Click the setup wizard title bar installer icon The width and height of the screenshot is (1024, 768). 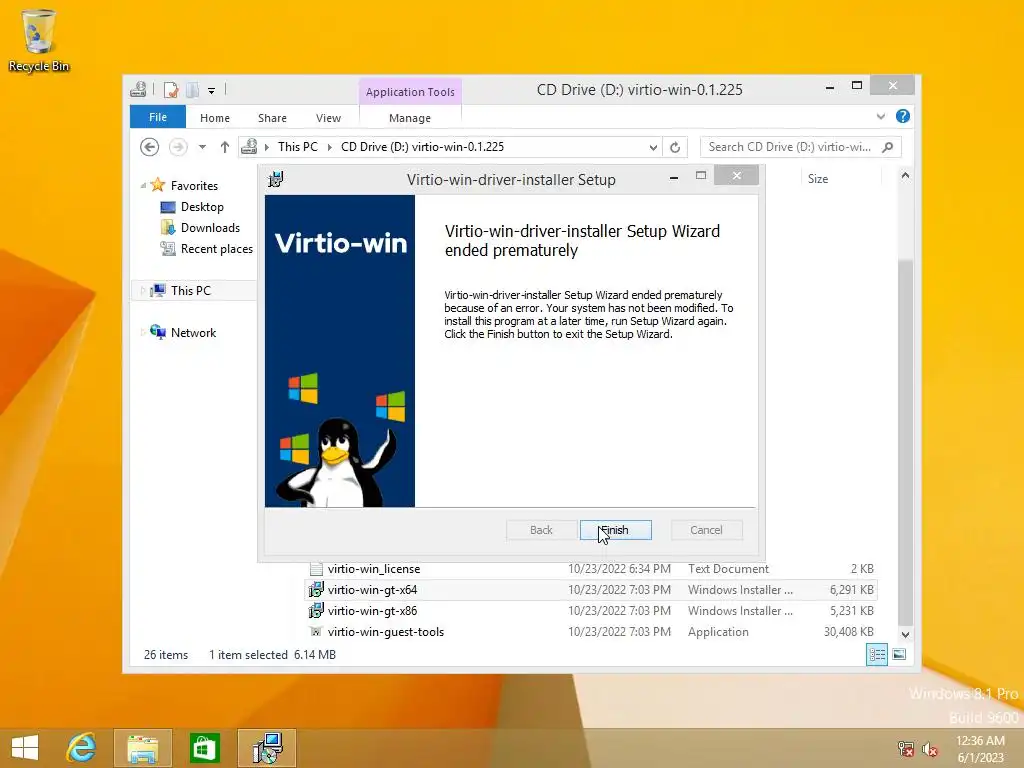tap(276, 179)
